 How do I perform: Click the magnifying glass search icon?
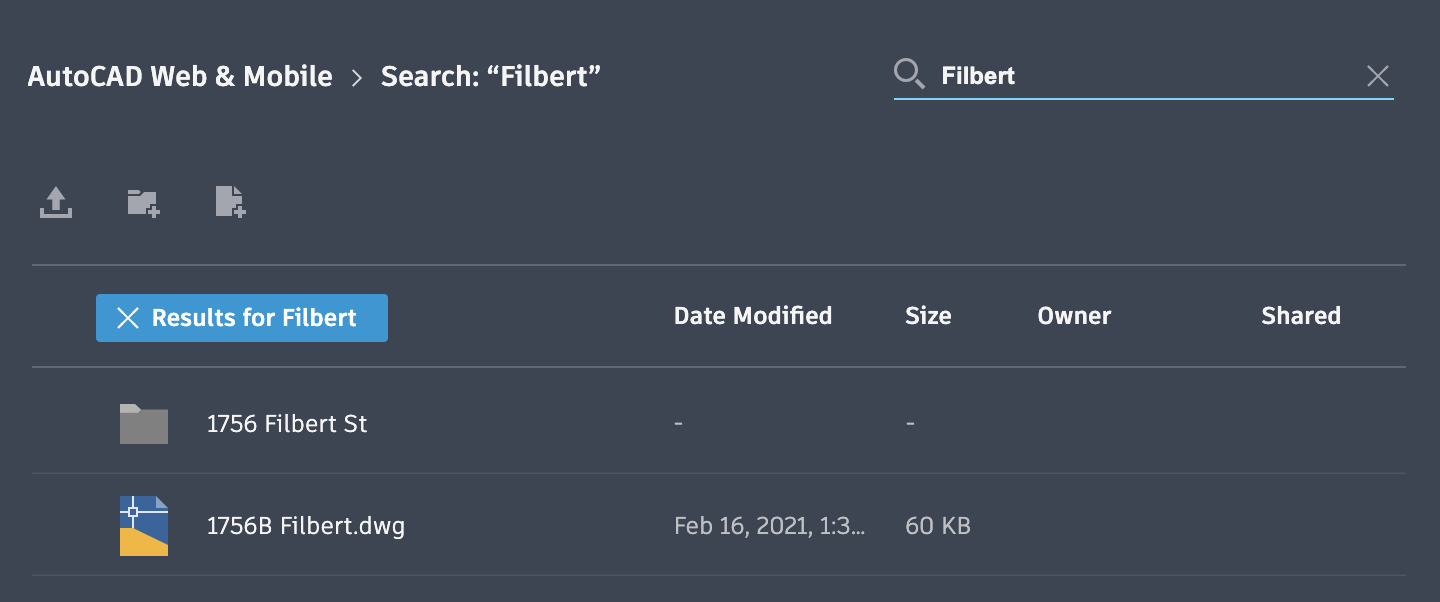coord(909,75)
